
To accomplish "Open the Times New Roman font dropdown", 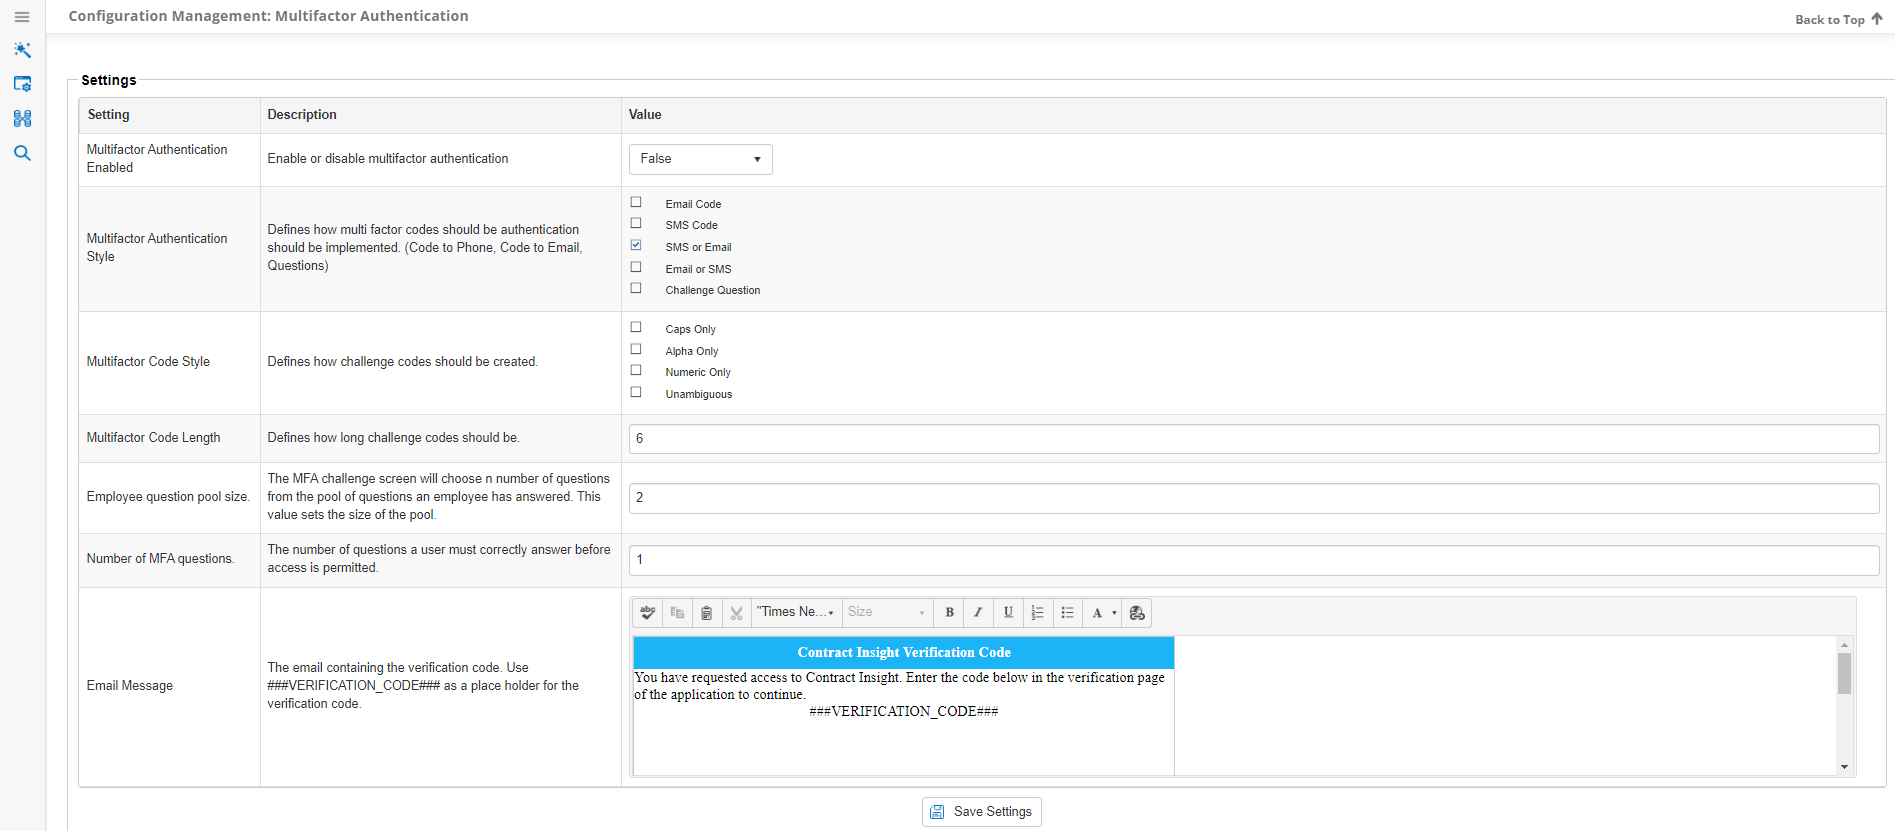I will click(796, 612).
